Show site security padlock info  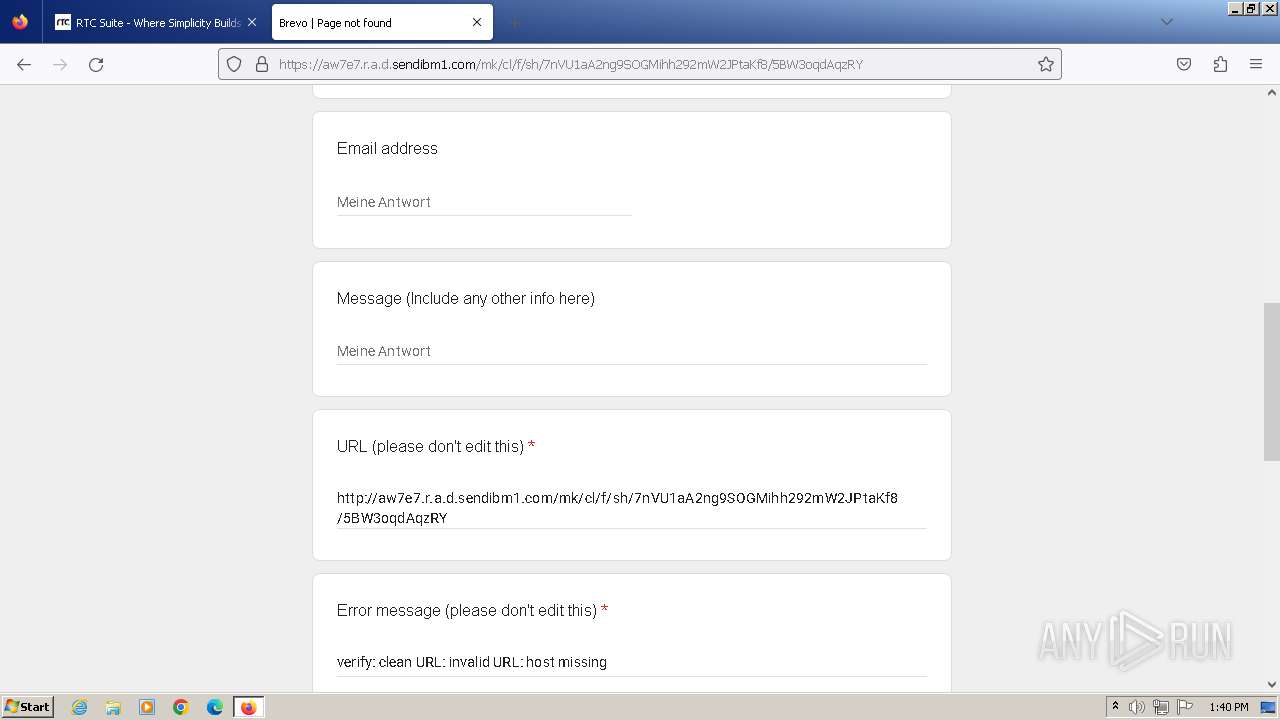262,64
